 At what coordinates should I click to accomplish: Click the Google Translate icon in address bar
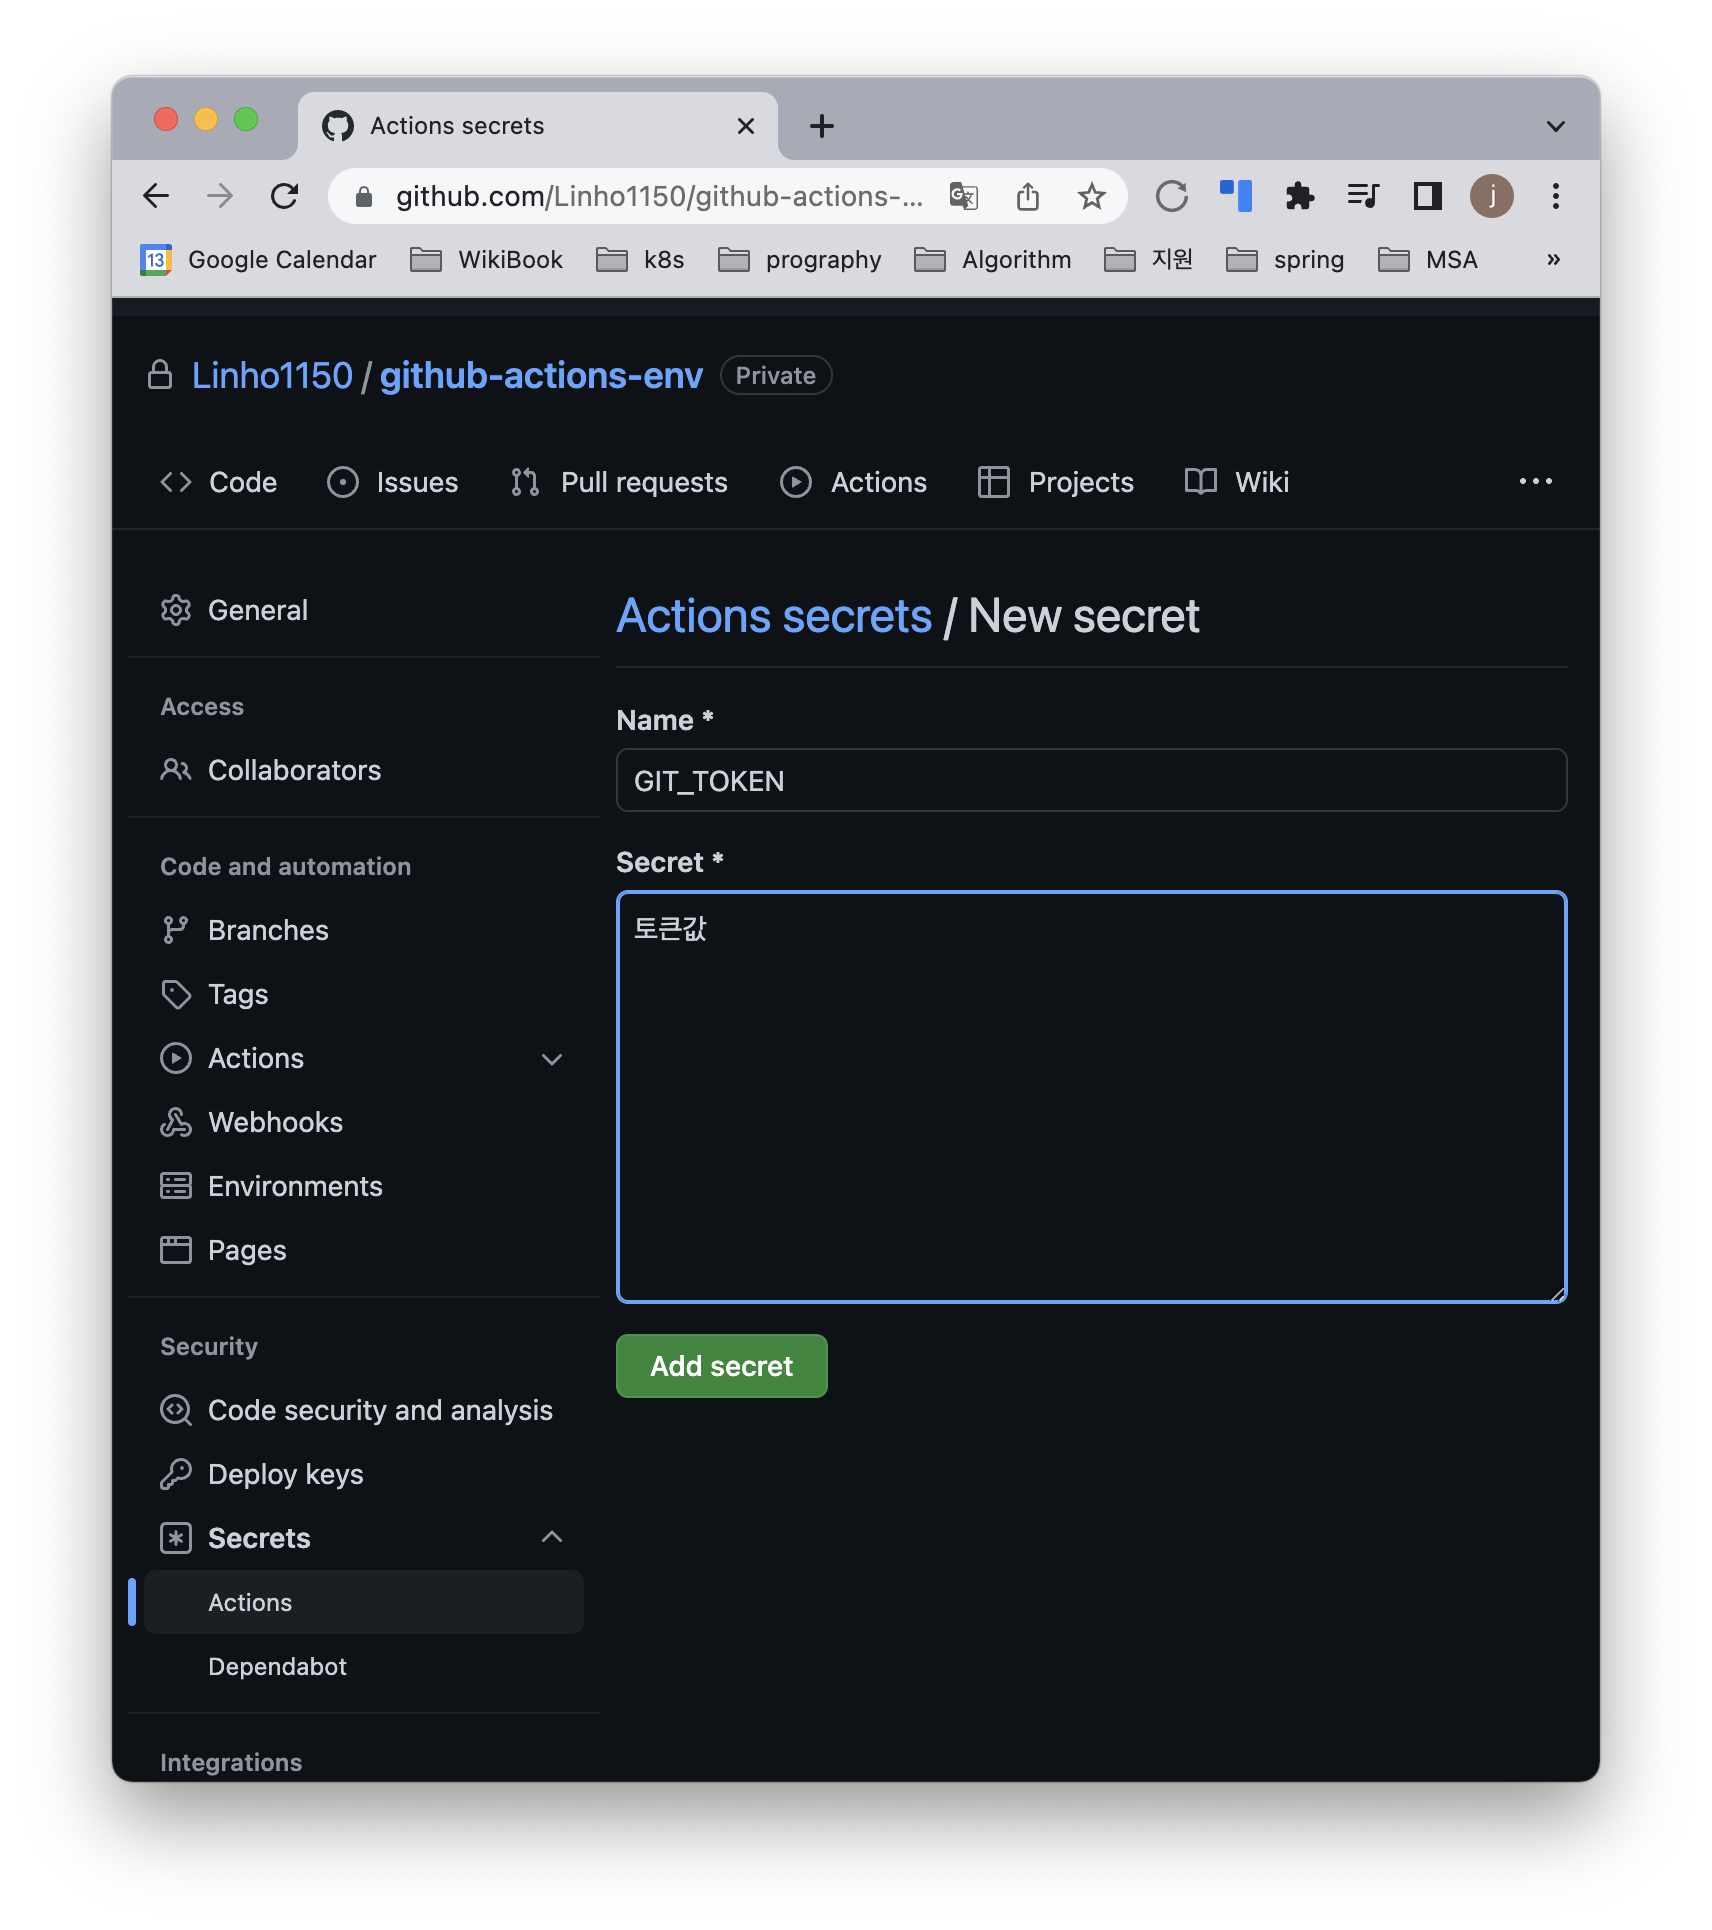click(962, 196)
